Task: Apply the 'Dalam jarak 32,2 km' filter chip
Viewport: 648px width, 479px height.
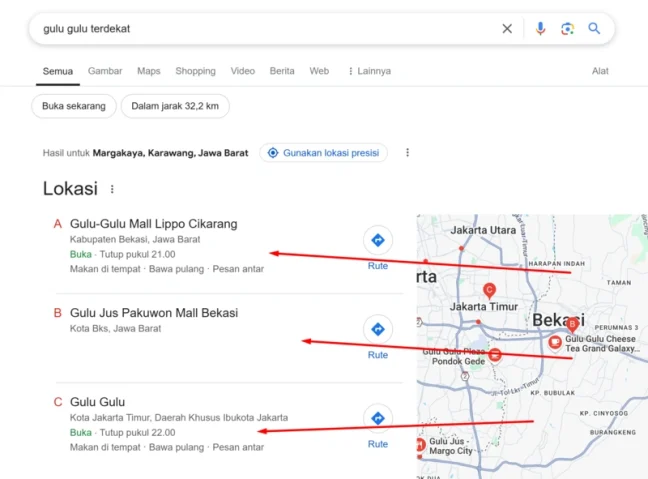Action: [x=175, y=106]
